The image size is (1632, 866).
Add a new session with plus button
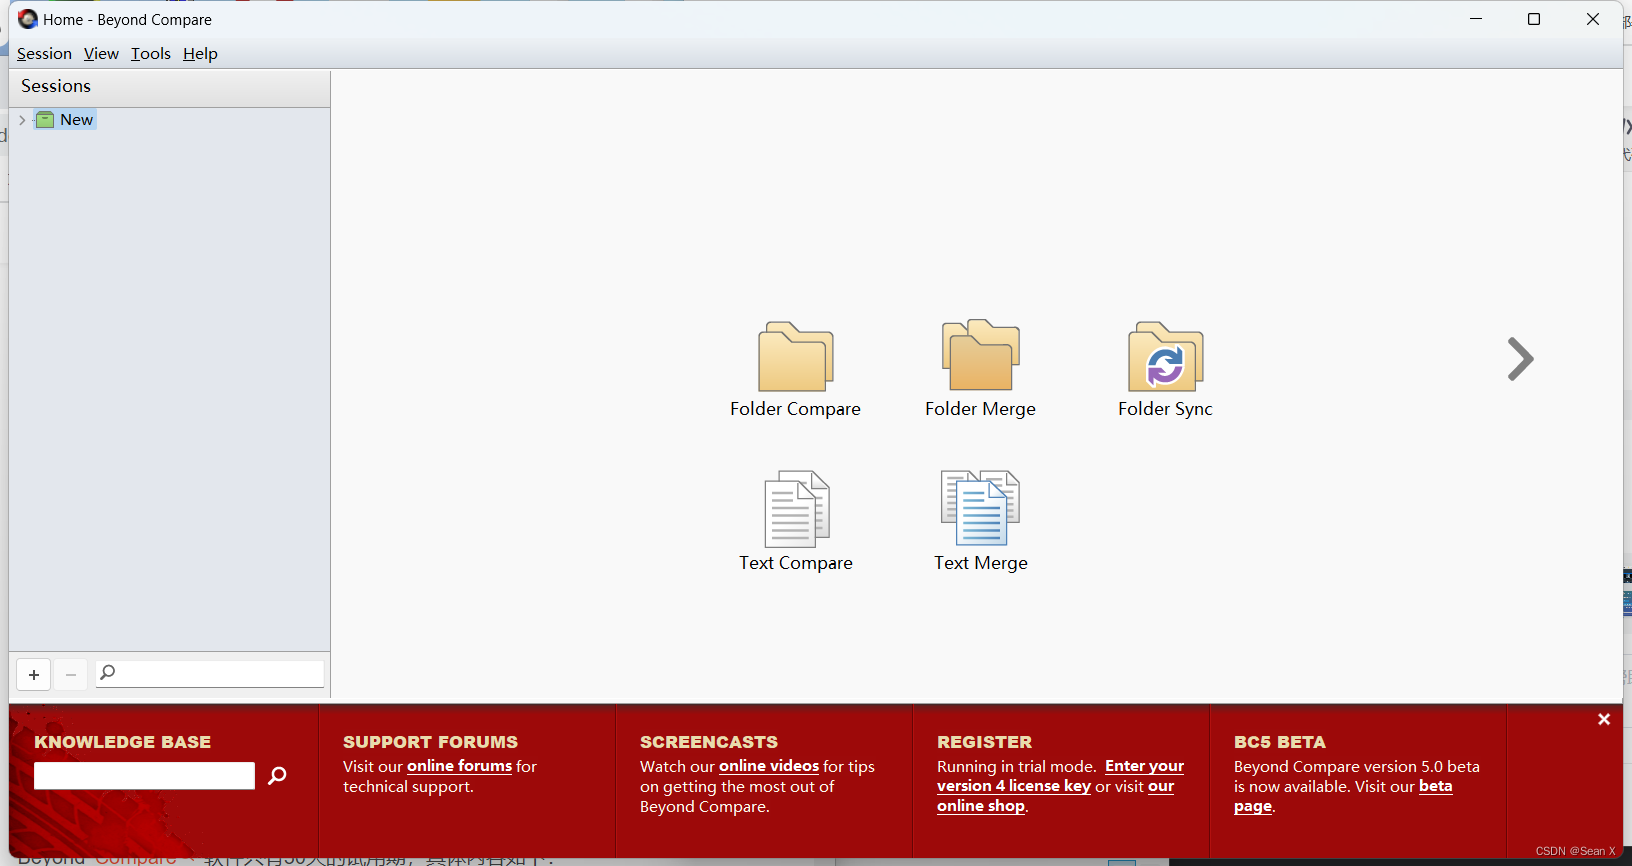[34, 675]
